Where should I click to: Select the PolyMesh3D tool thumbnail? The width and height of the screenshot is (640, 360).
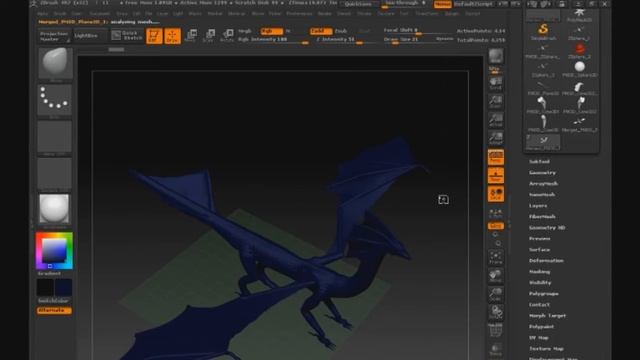coord(580,15)
